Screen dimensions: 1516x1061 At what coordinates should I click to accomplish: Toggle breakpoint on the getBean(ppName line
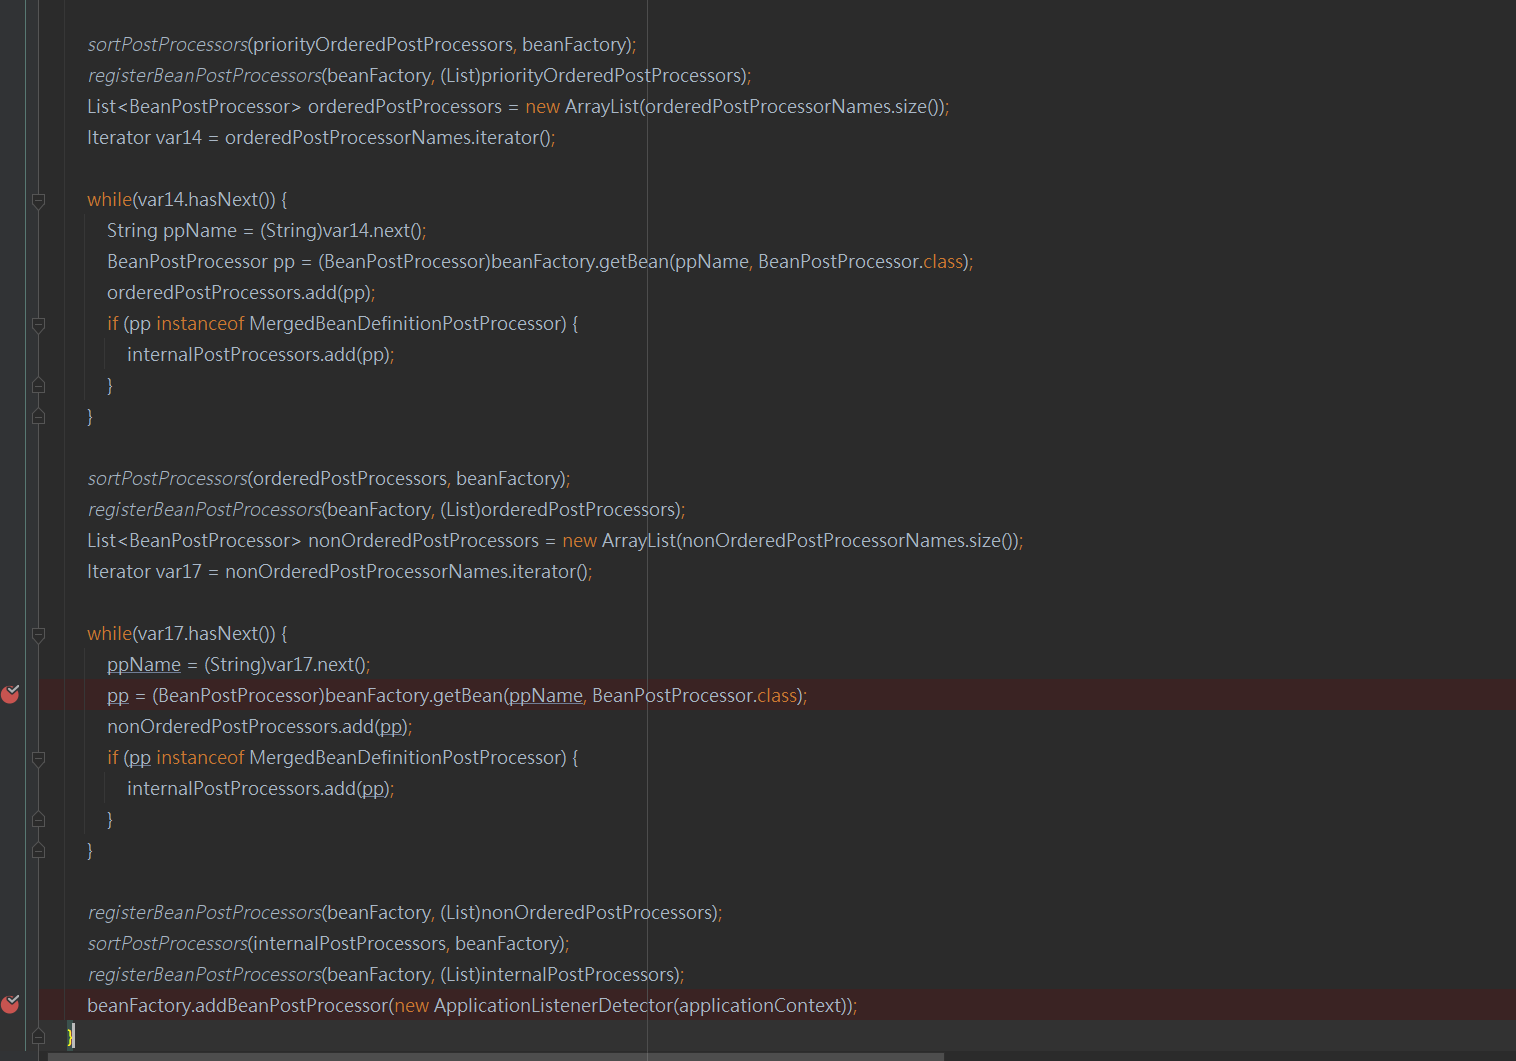11,694
